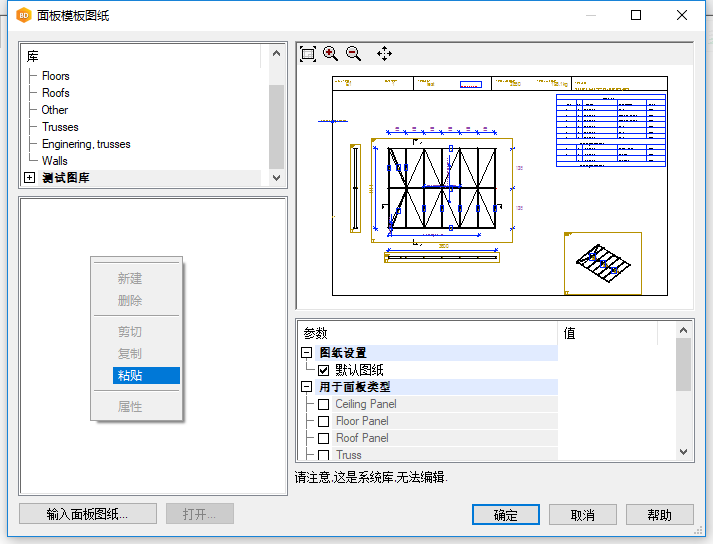Select Enginering, trusses library item
The image size is (713, 544).
[x=86, y=144]
